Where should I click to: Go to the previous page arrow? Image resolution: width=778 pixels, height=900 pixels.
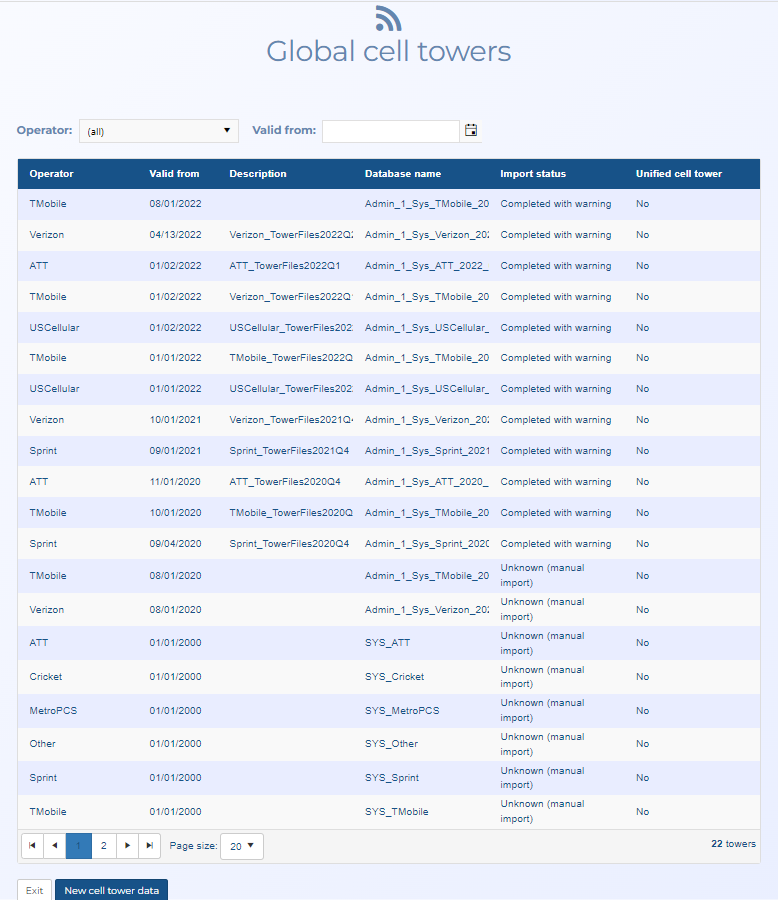tap(54, 846)
